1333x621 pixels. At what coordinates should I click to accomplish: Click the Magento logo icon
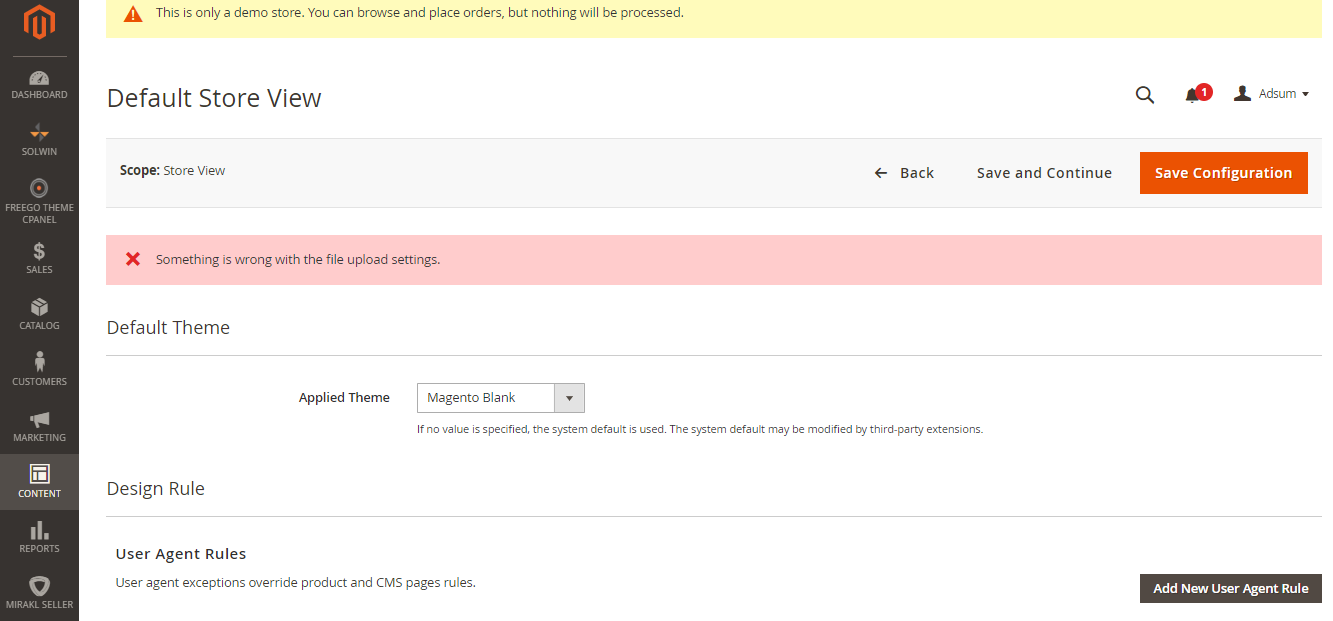(x=39, y=23)
